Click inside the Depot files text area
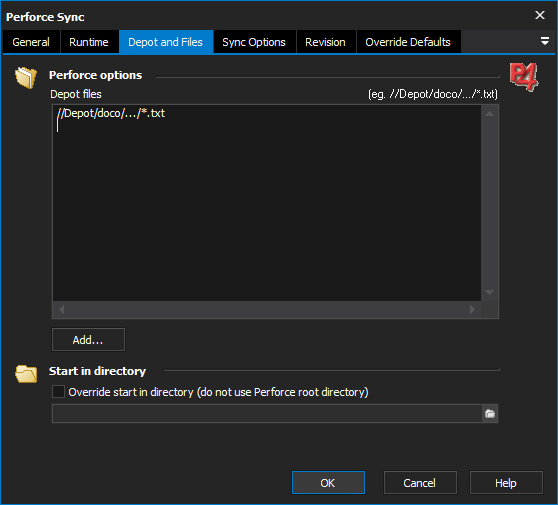The image size is (558, 505). (267, 203)
